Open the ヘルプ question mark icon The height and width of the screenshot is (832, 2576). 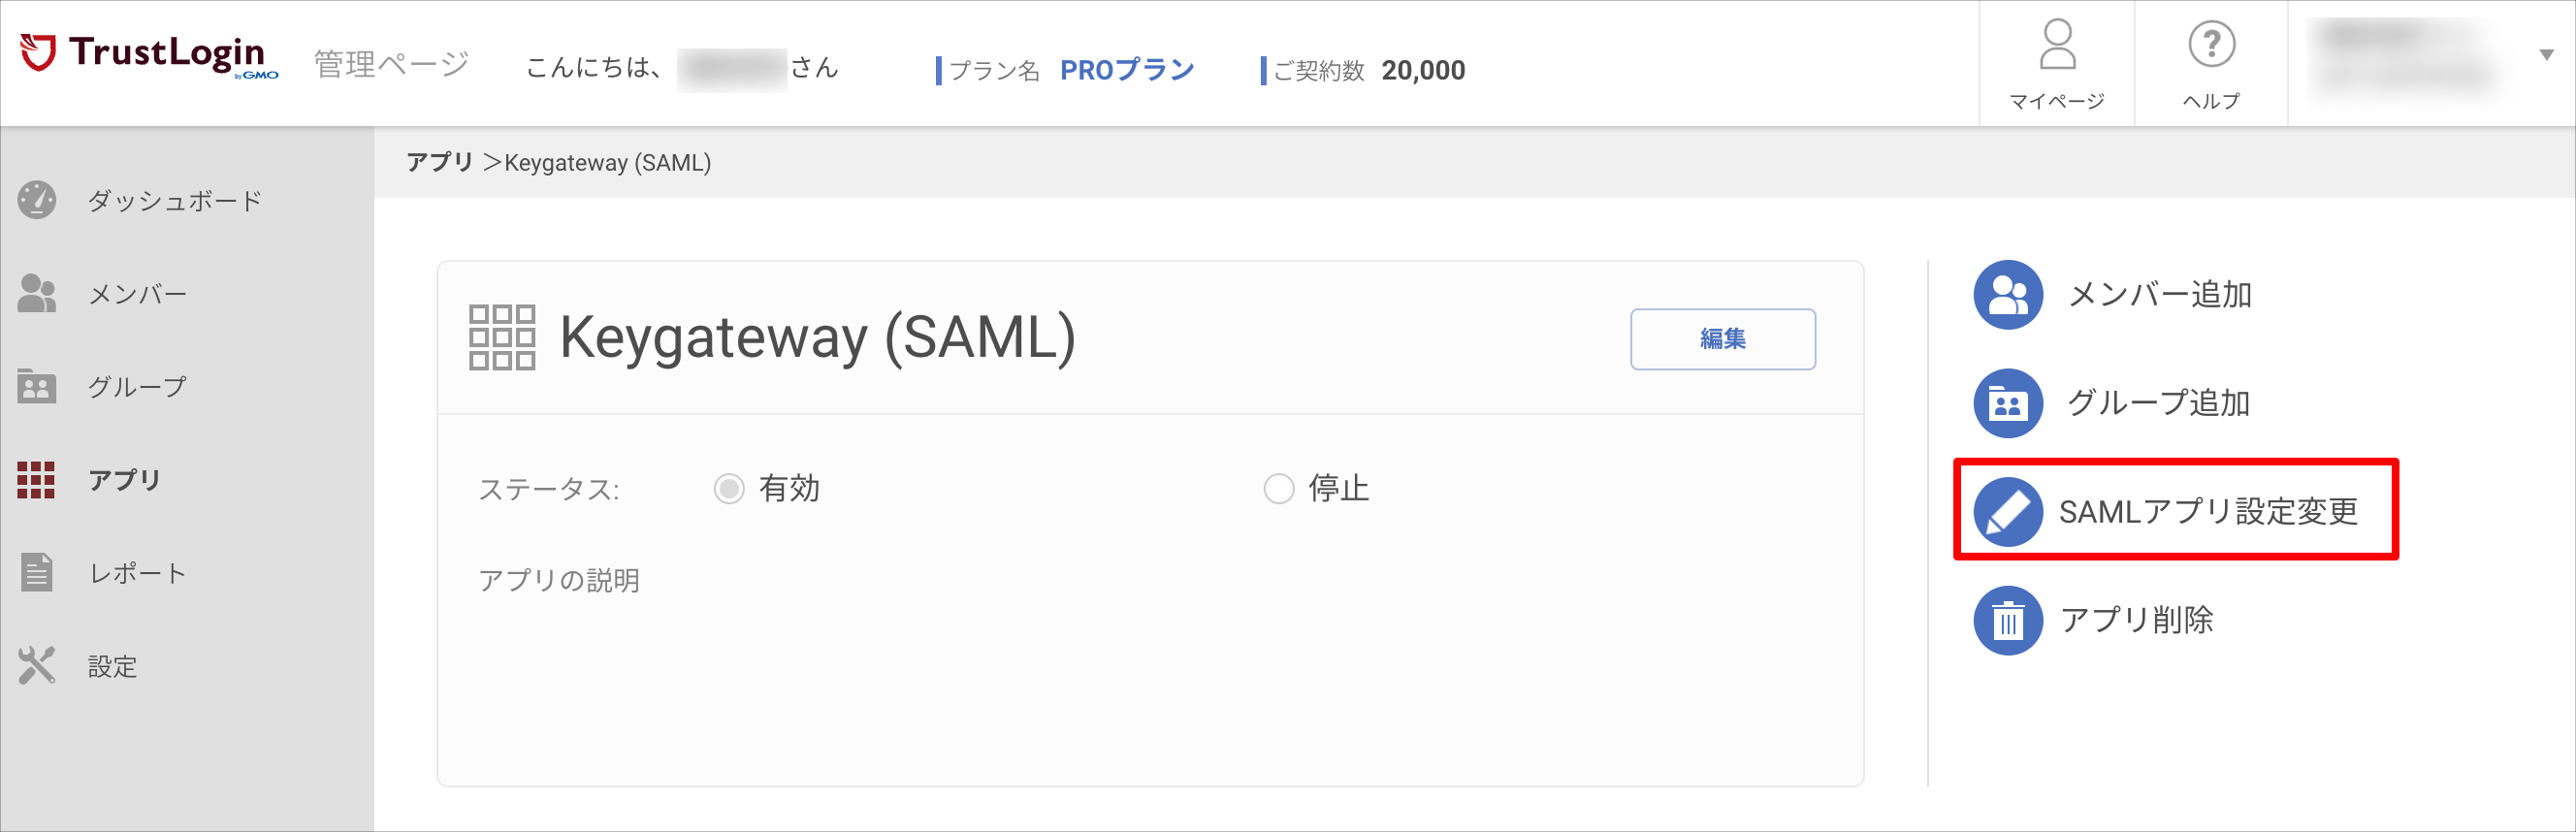[x=2212, y=45]
